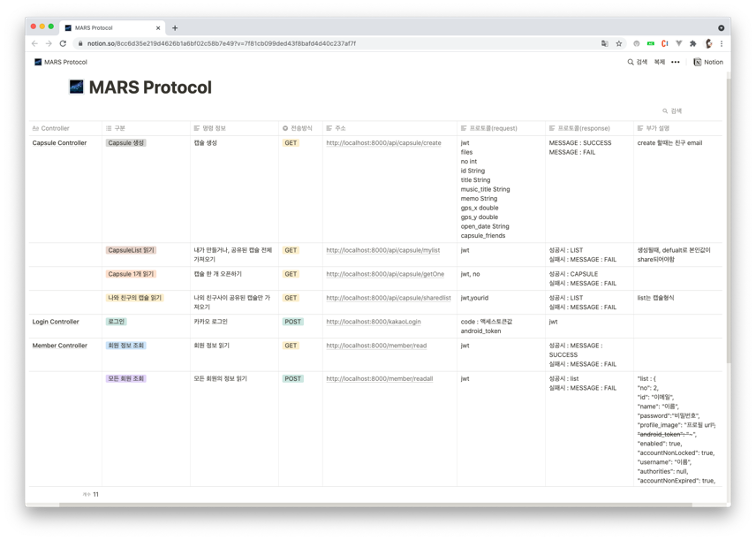
Task: Click the MARS Protocol page icon
Action: pyautogui.click(x=76, y=87)
